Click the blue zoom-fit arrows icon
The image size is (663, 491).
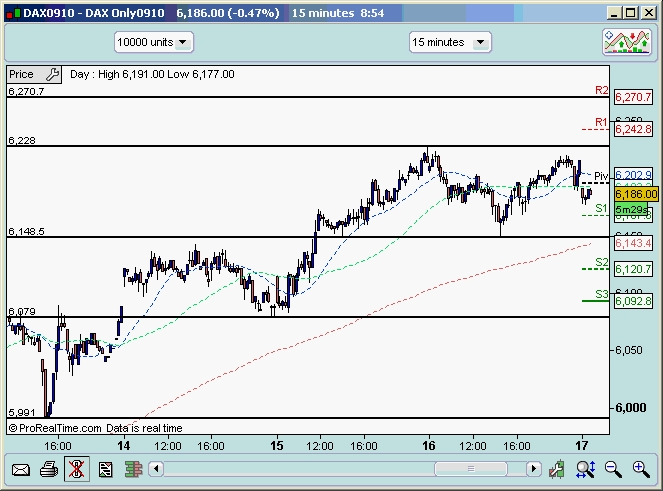click(585, 468)
